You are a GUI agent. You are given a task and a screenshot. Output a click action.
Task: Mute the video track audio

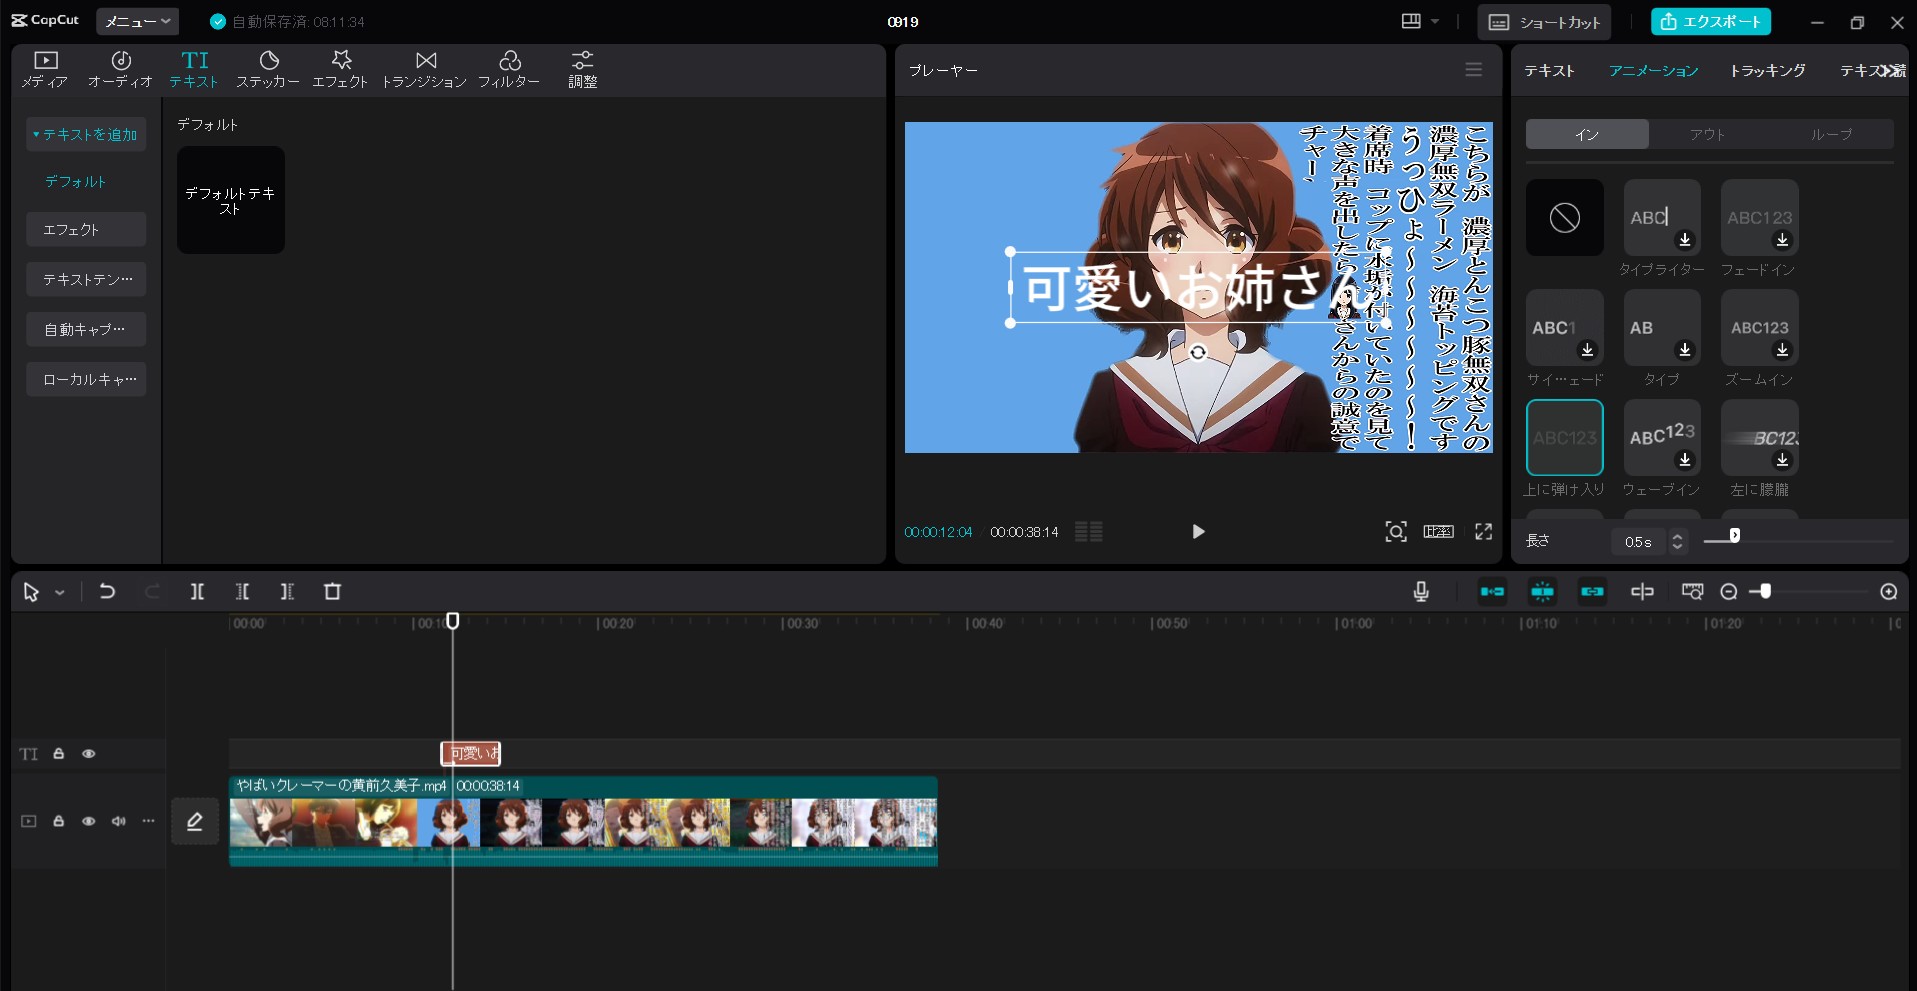pyautogui.click(x=119, y=821)
